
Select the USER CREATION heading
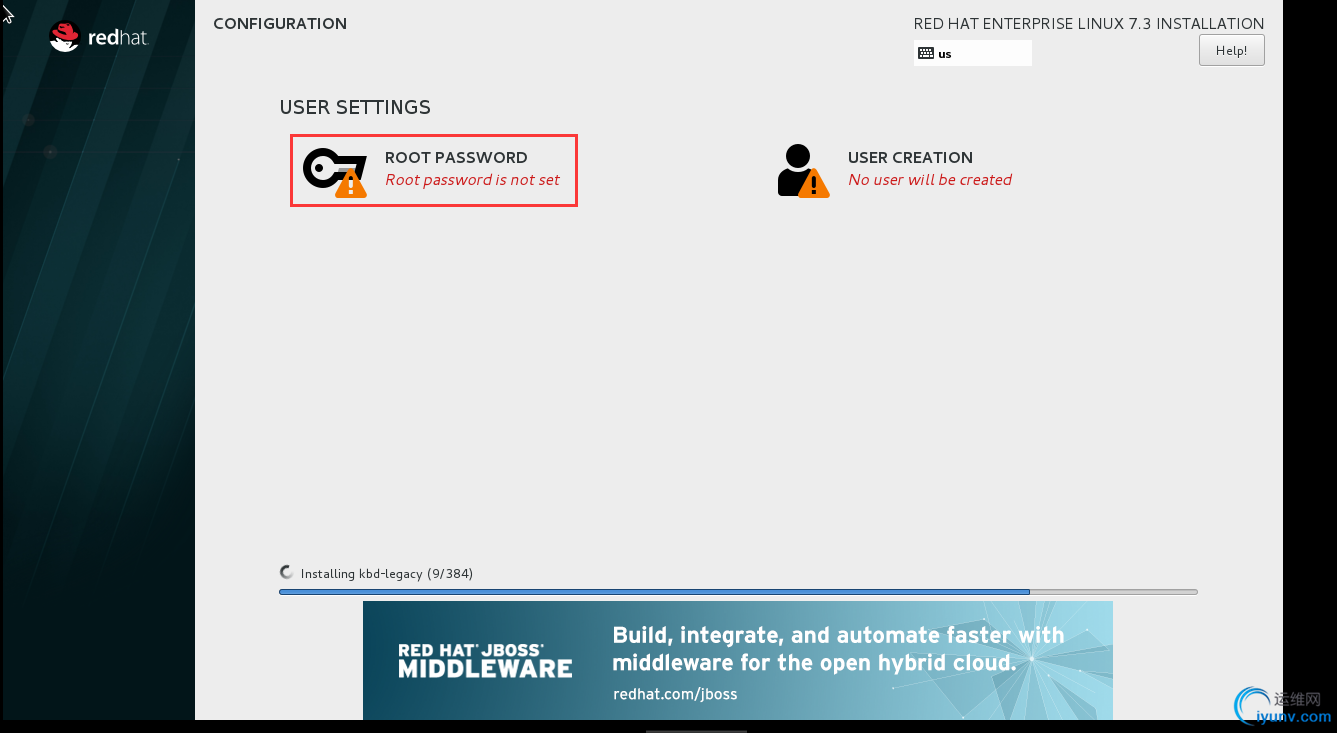click(x=910, y=157)
